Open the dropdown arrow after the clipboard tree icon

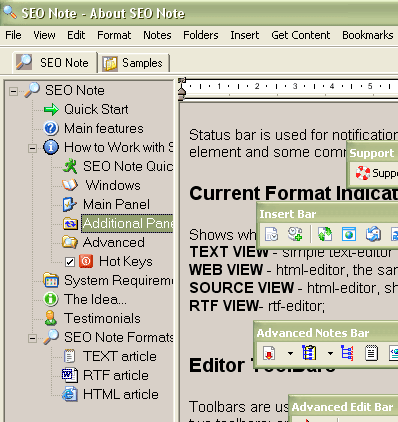coord(330,353)
